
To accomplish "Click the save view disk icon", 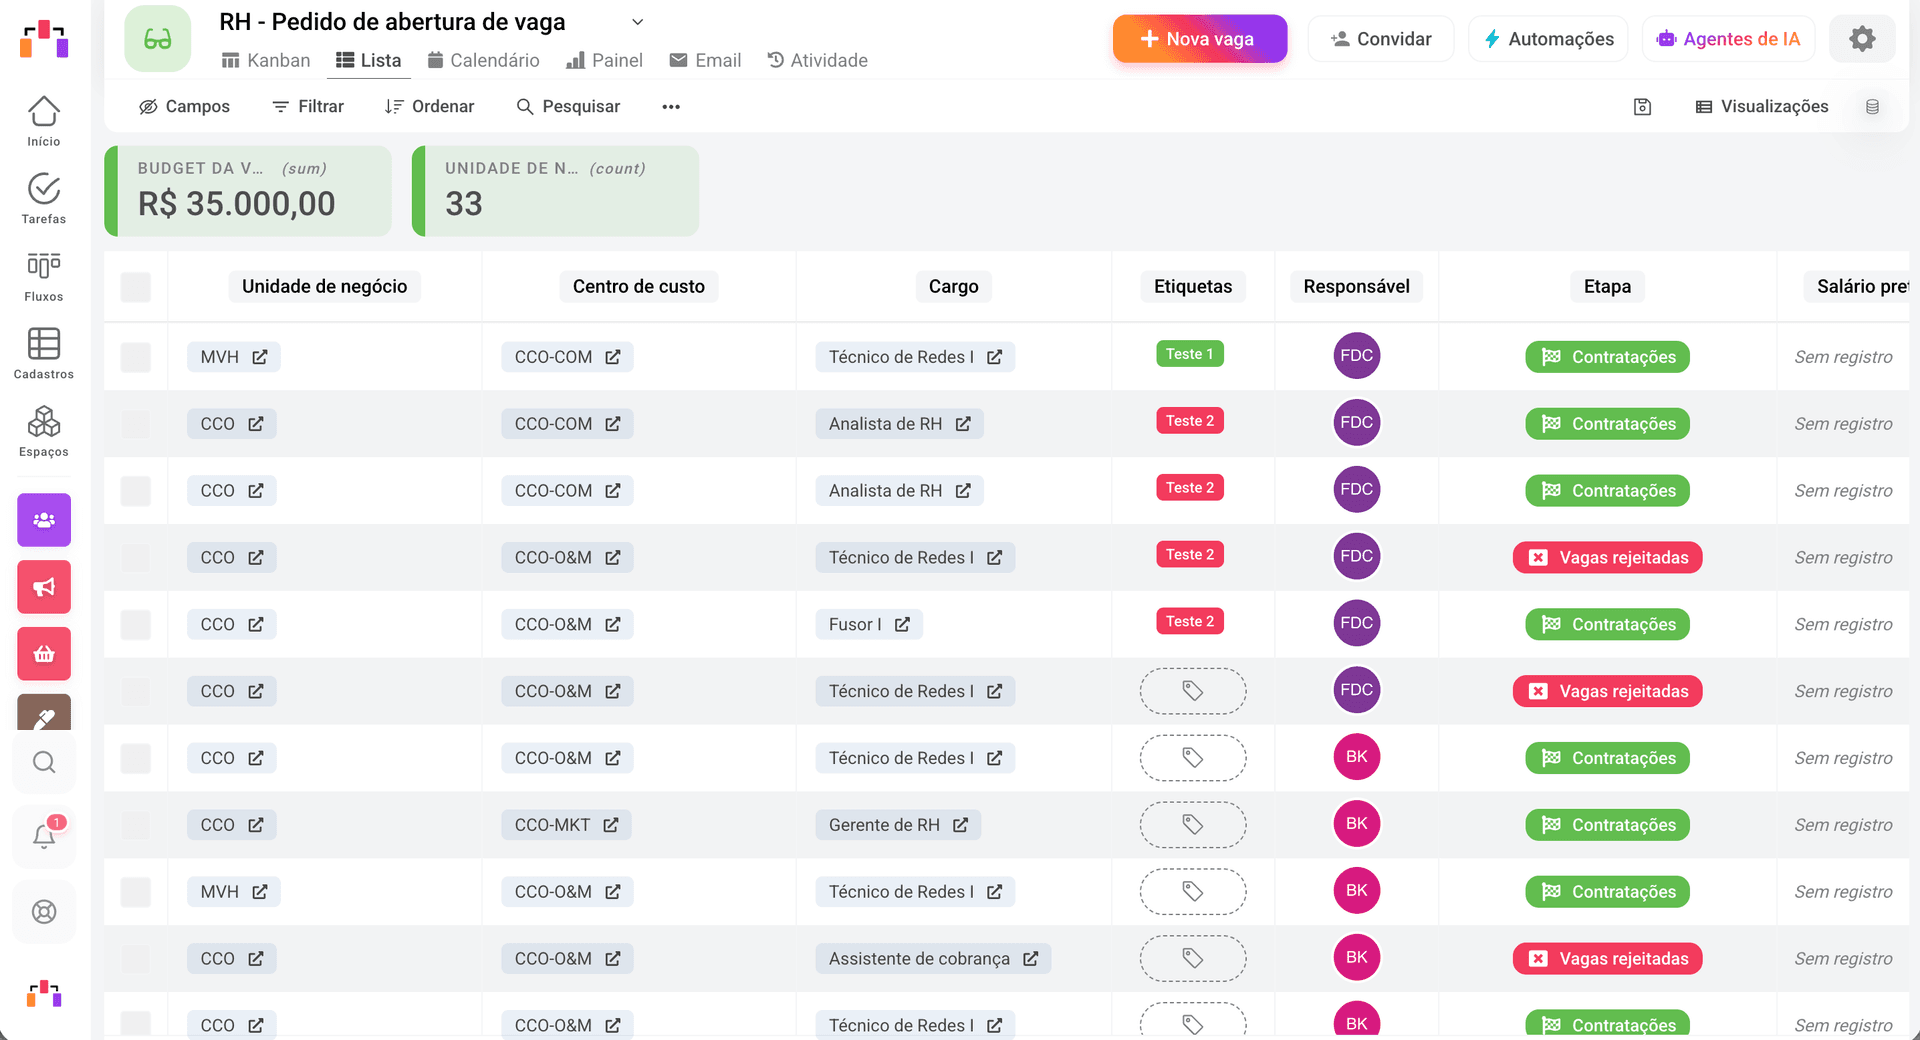I will [1642, 107].
